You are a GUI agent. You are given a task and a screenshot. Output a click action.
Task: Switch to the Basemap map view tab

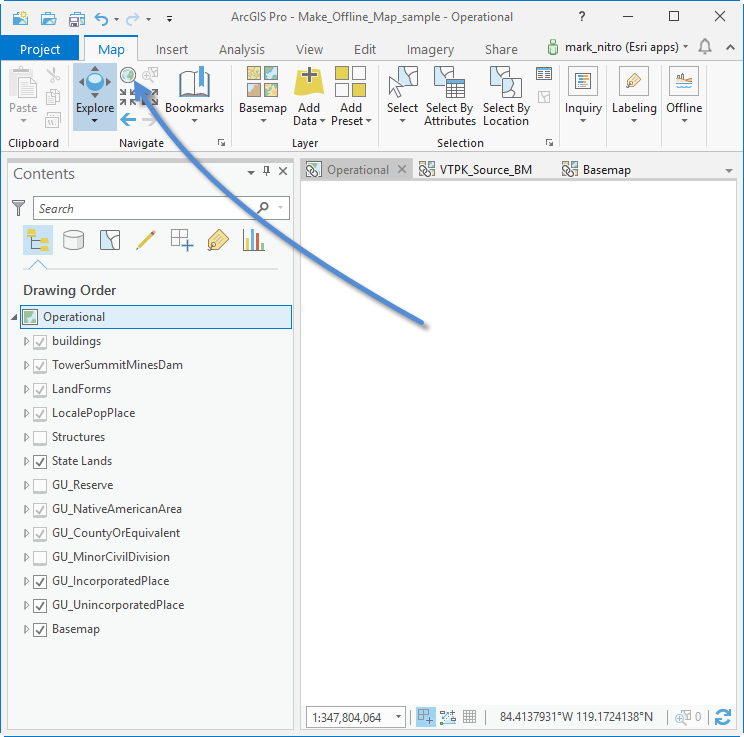tap(596, 169)
